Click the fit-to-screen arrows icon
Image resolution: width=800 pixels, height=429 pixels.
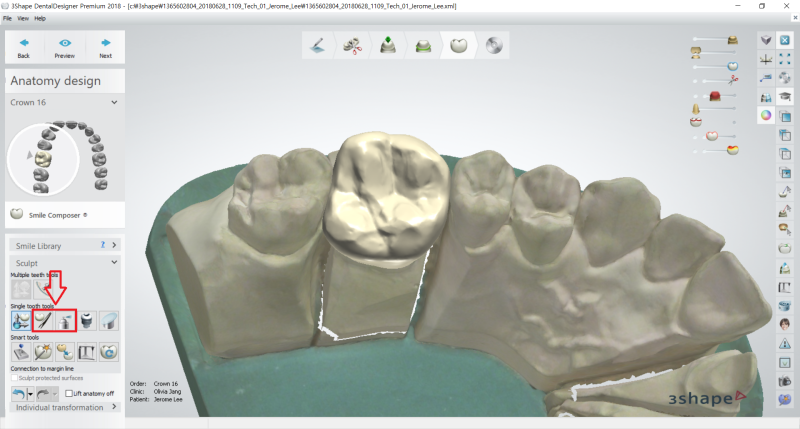pyautogui.click(x=785, y=59)
